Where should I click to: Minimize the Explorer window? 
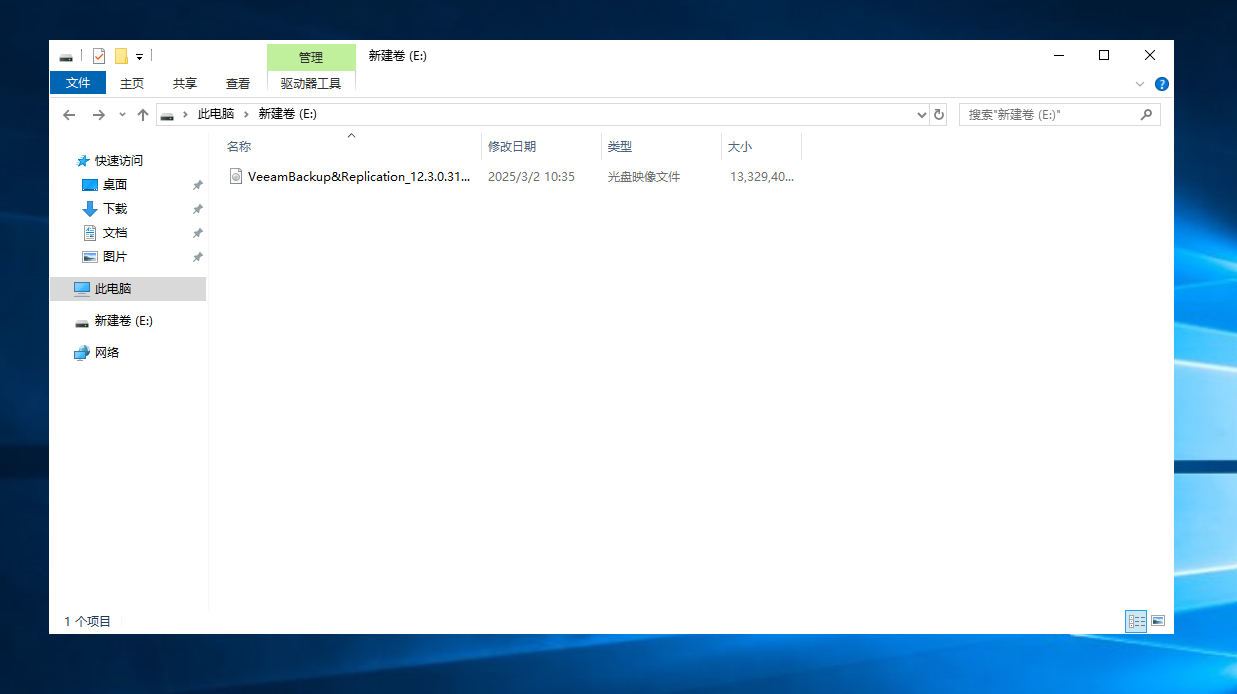click(x=1058, y=55)
